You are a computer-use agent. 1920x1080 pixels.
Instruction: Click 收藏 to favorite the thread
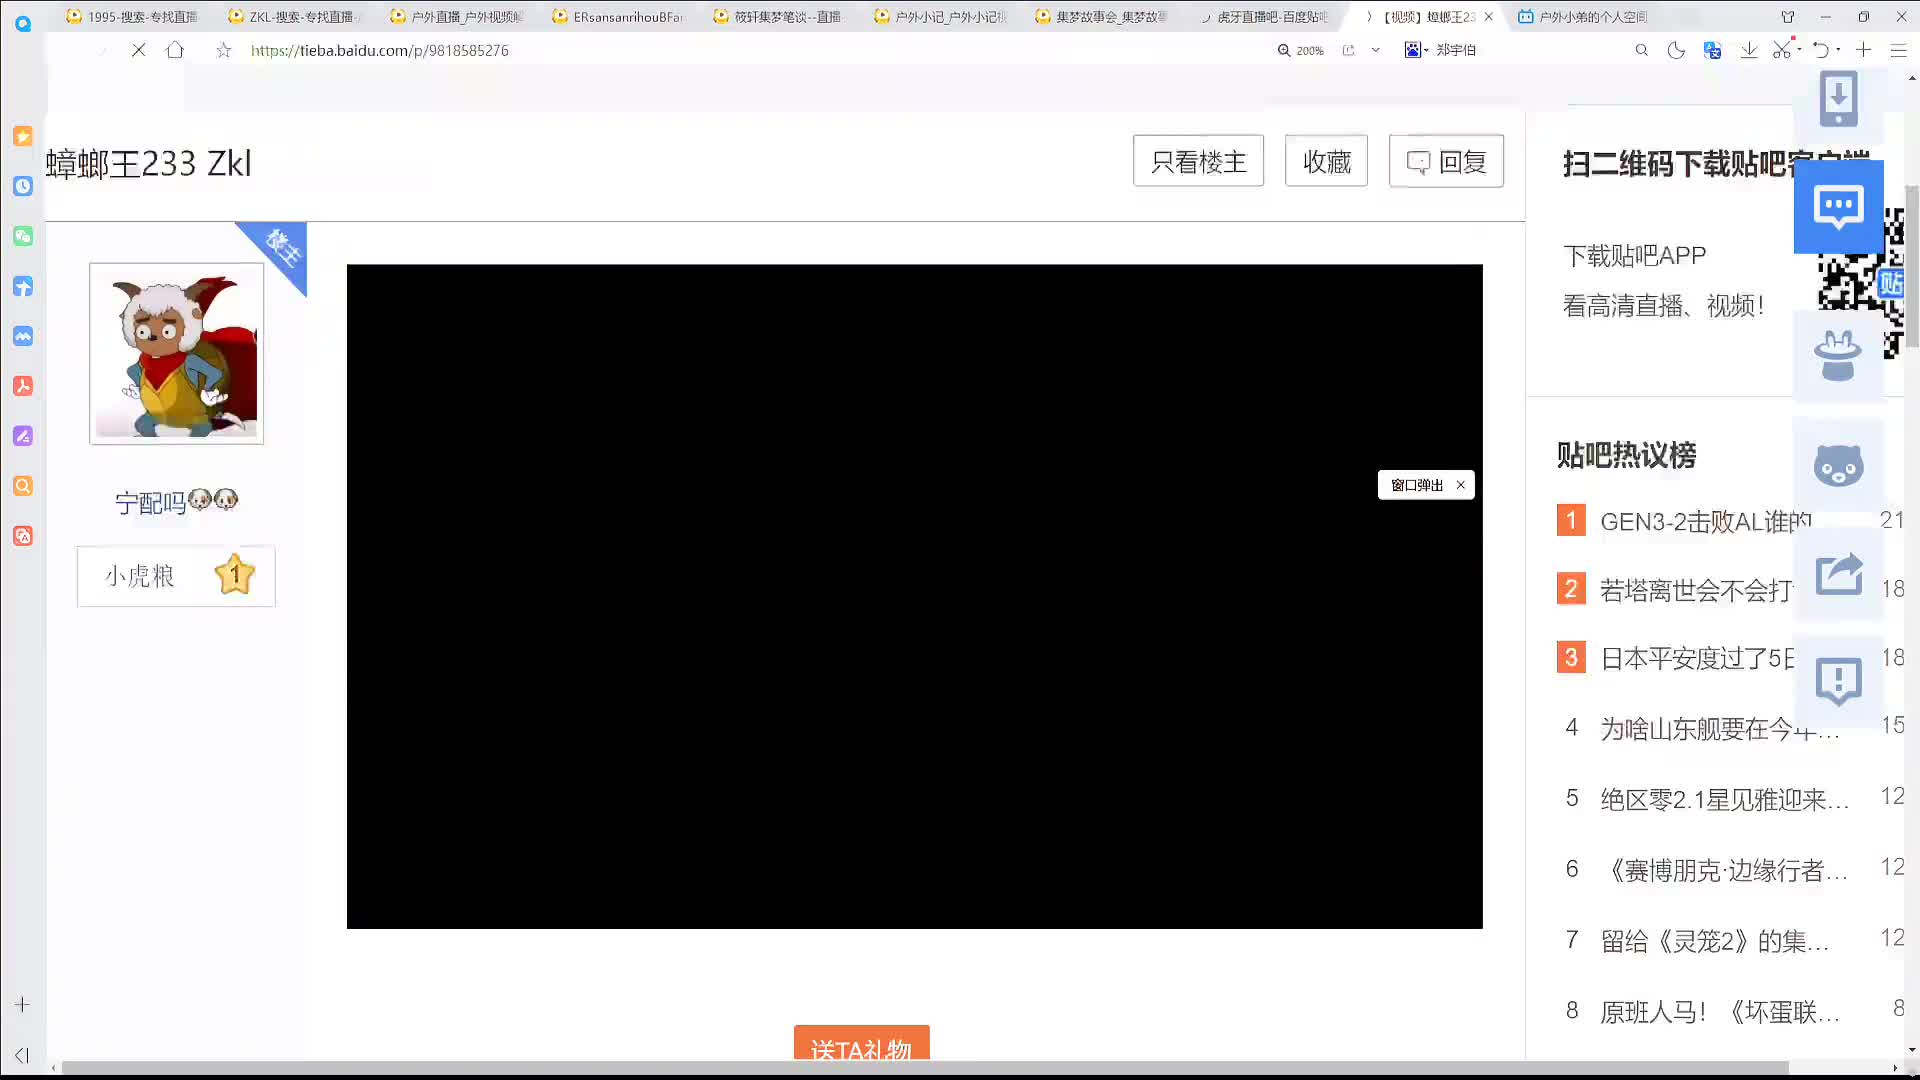coord(1326,161)
